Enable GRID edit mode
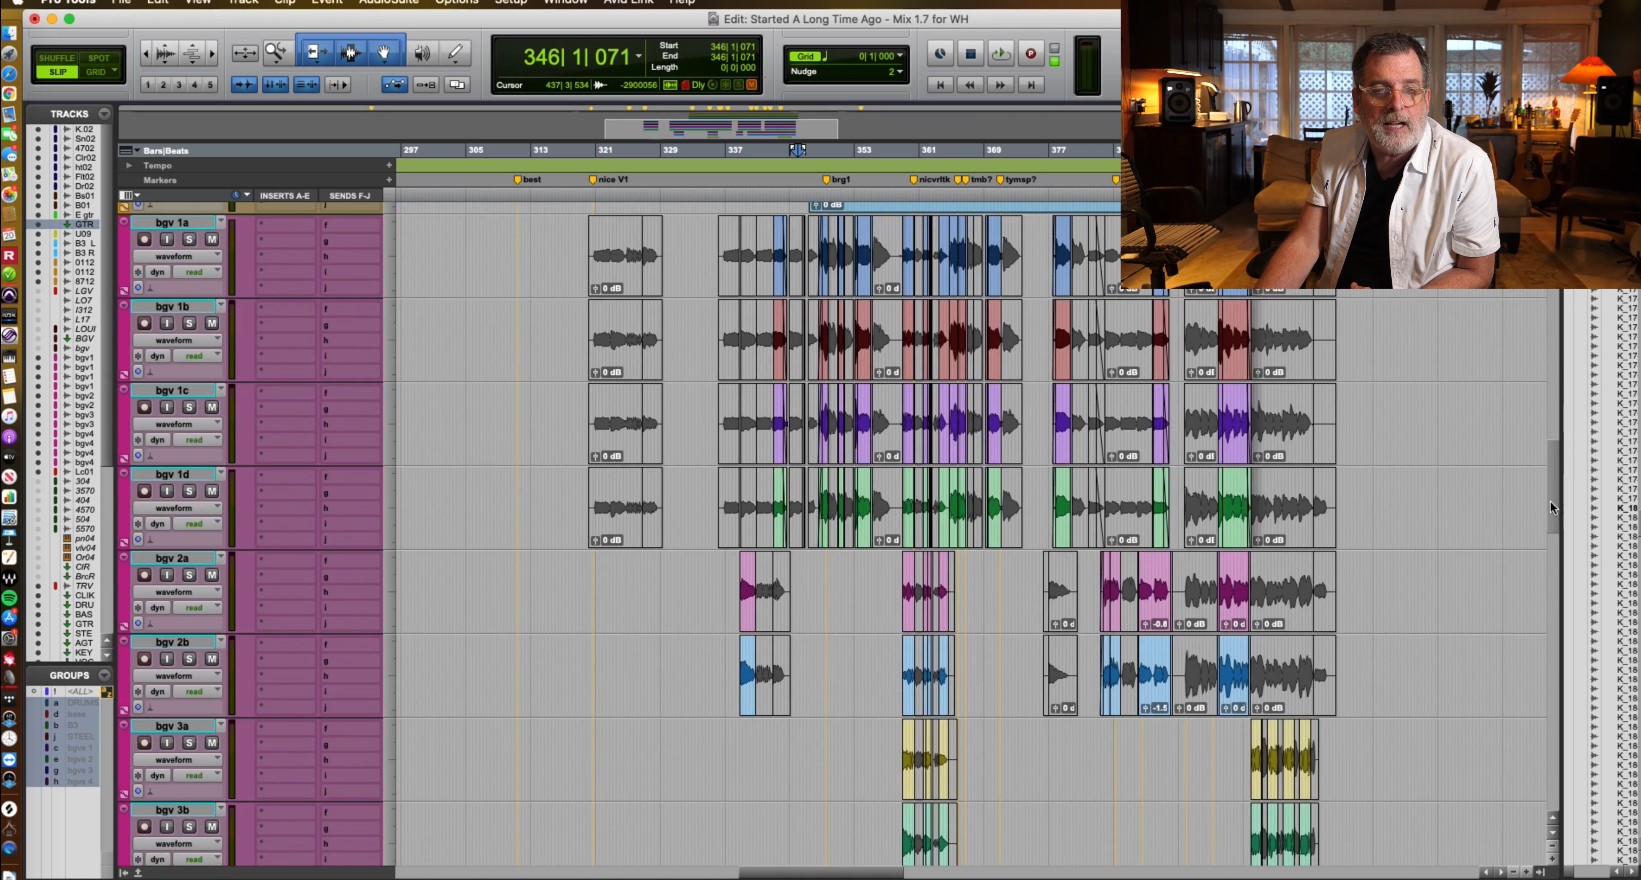Viewport: 1641px width, 880px height. pyautogui.click(x=99, y=72)
